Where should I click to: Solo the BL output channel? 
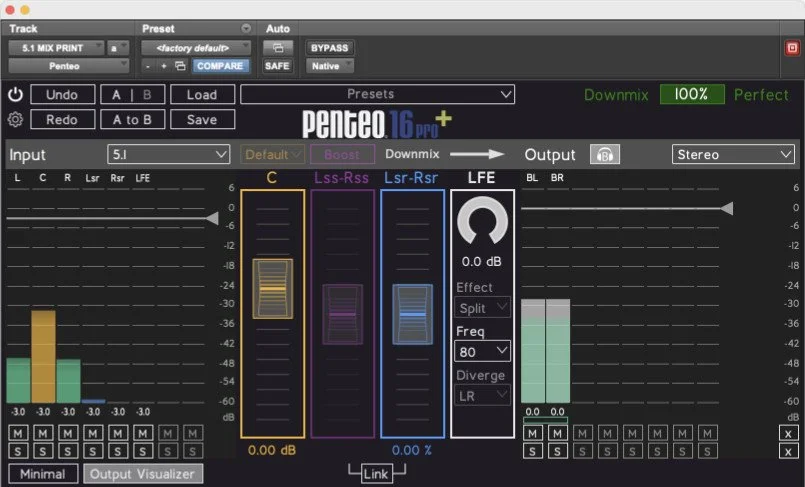tap(532, 452)
